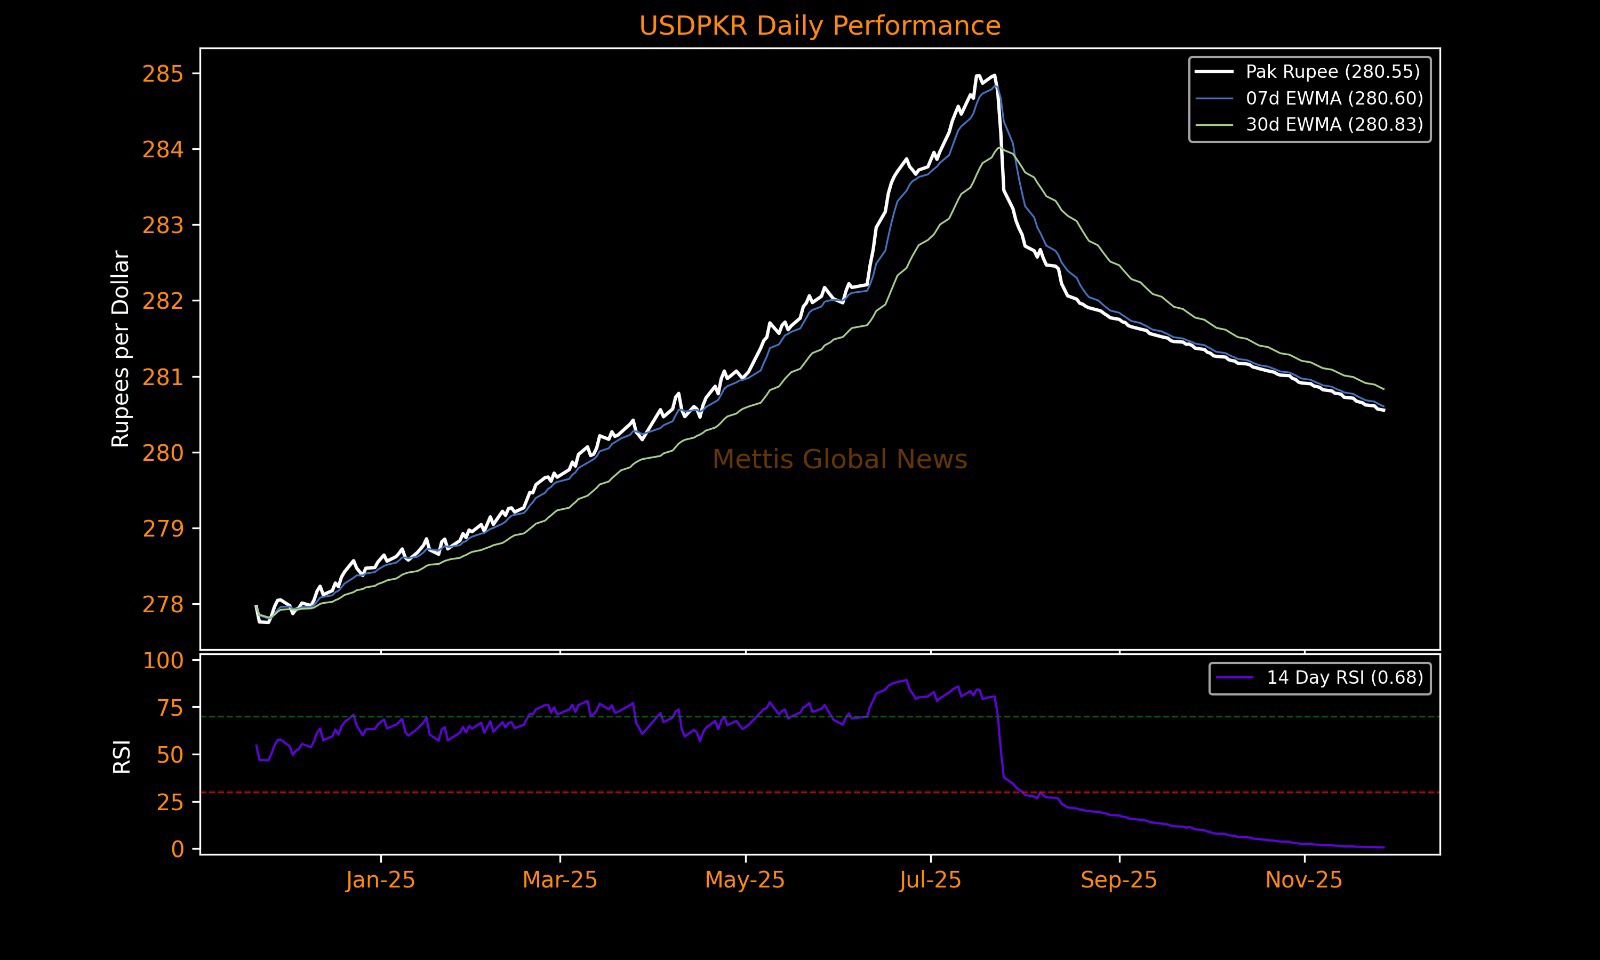Screen dimensions: 1600x960
Task: Click the Mettis Global News watermark
Action: coord(838,458)
